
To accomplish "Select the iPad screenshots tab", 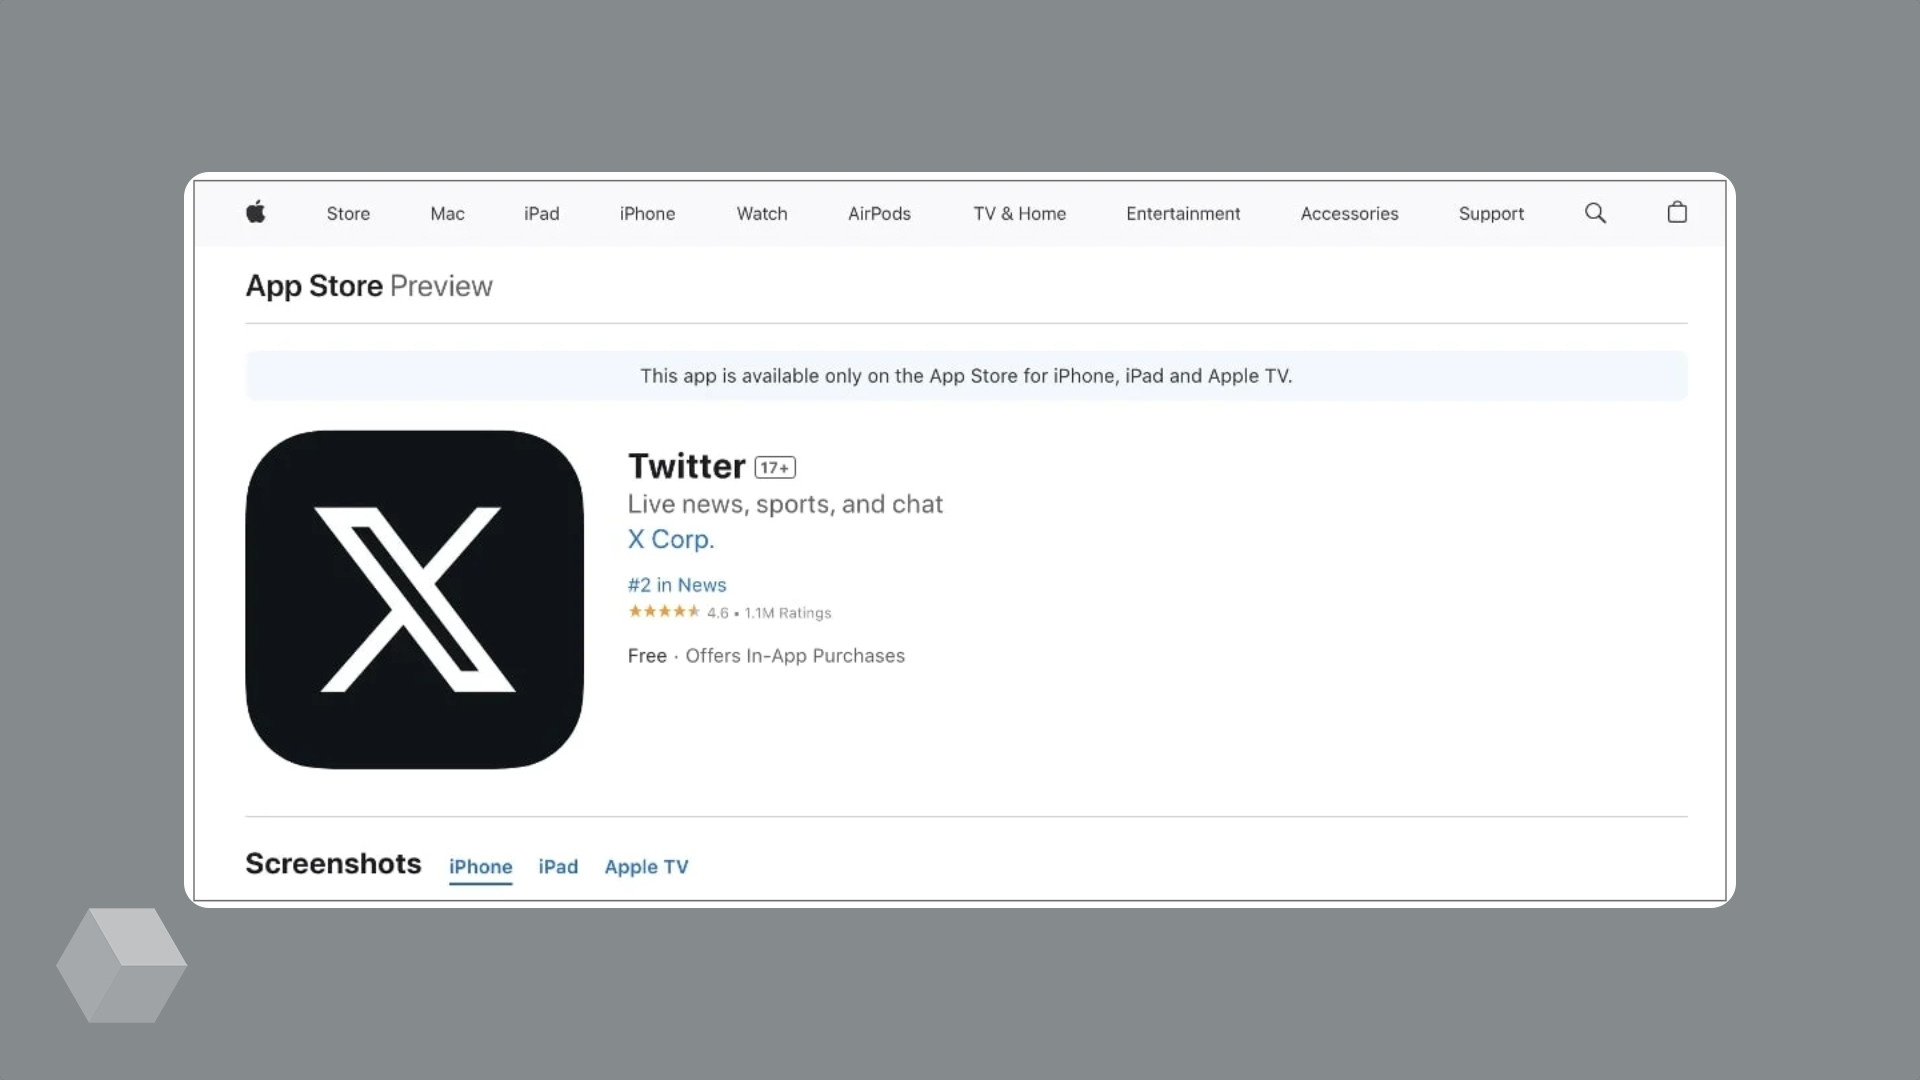I will point(558,866).
